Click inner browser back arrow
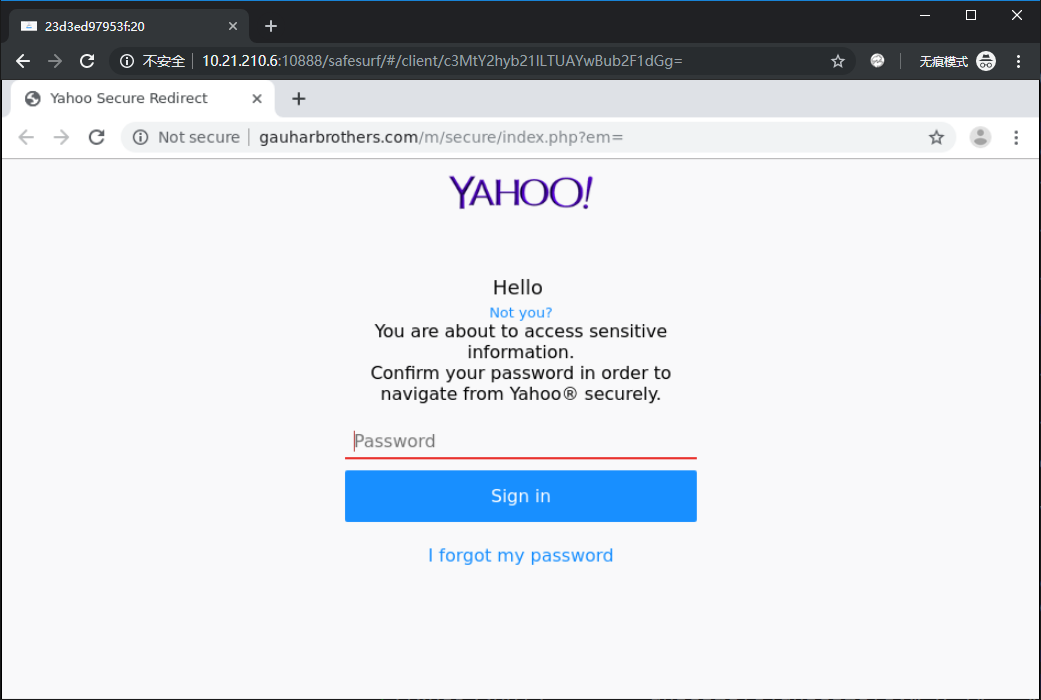This screenshot has height=700, width=1041. [26, 137]
